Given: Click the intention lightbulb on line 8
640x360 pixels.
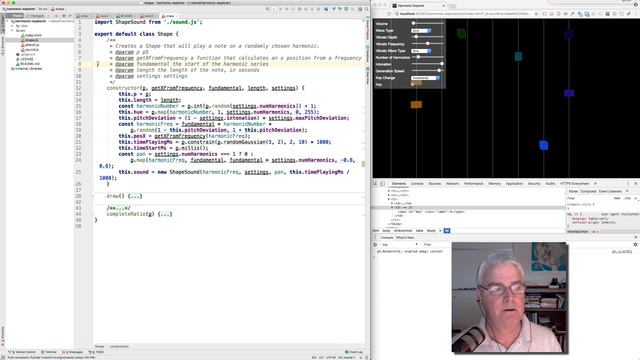Looking at the screenshot, I should coord(98,64).
